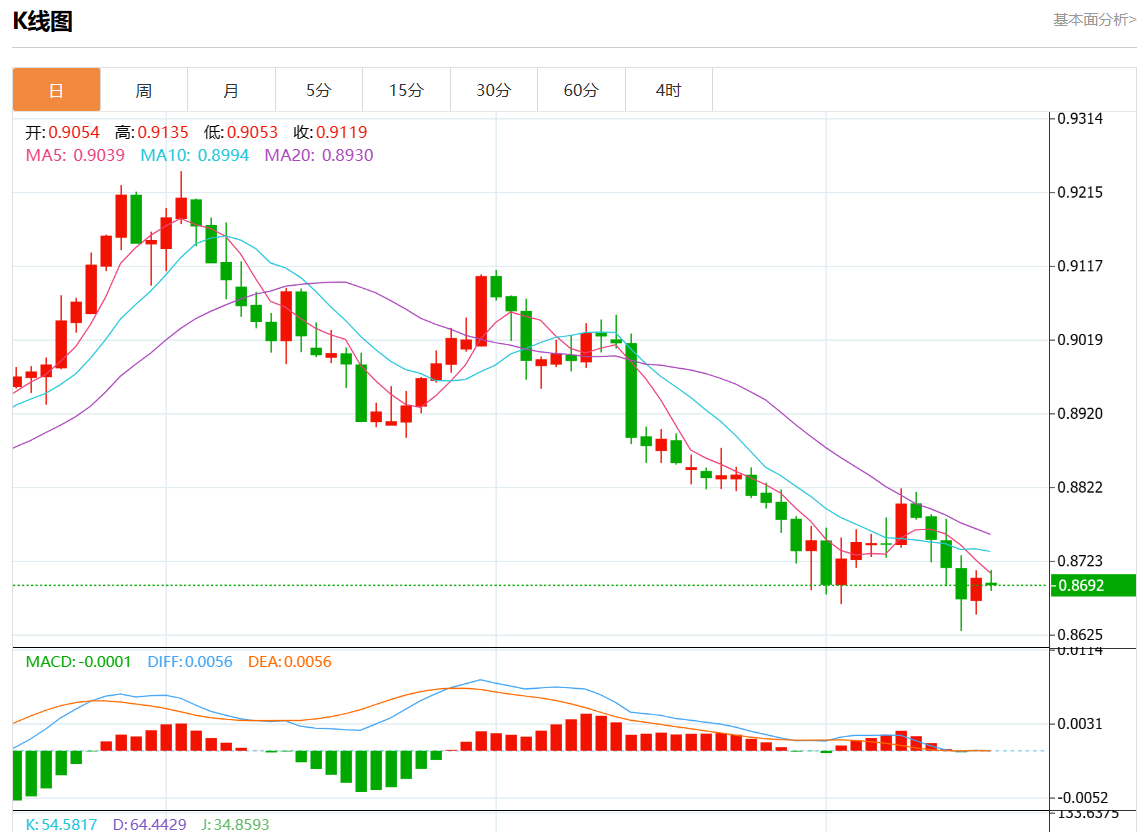Open the 5分 interval tab
This screenshot has width=1147, height=832.
coord(319,90)
